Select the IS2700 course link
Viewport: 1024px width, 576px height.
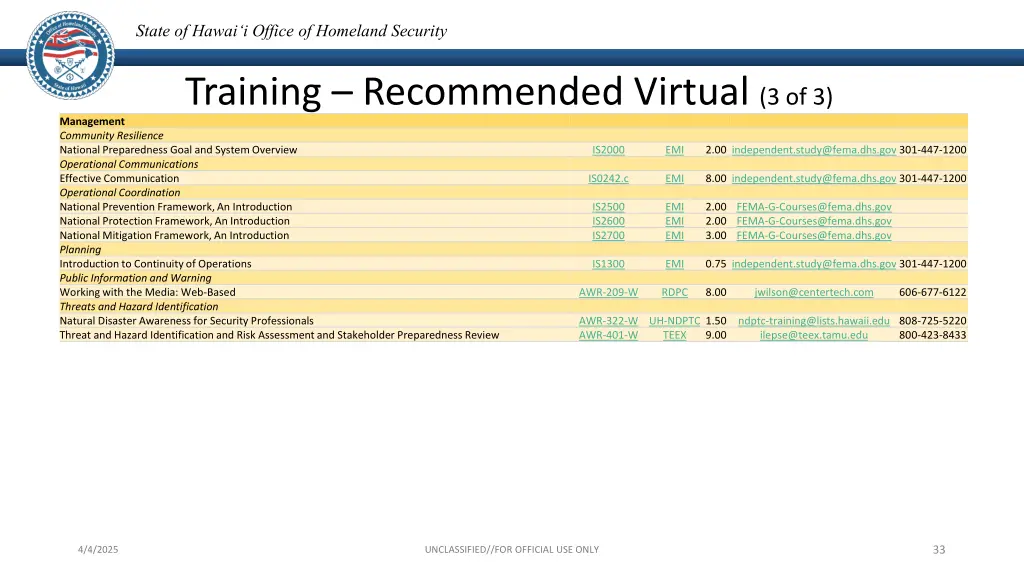pyautogui.click(x=608, y=236)
